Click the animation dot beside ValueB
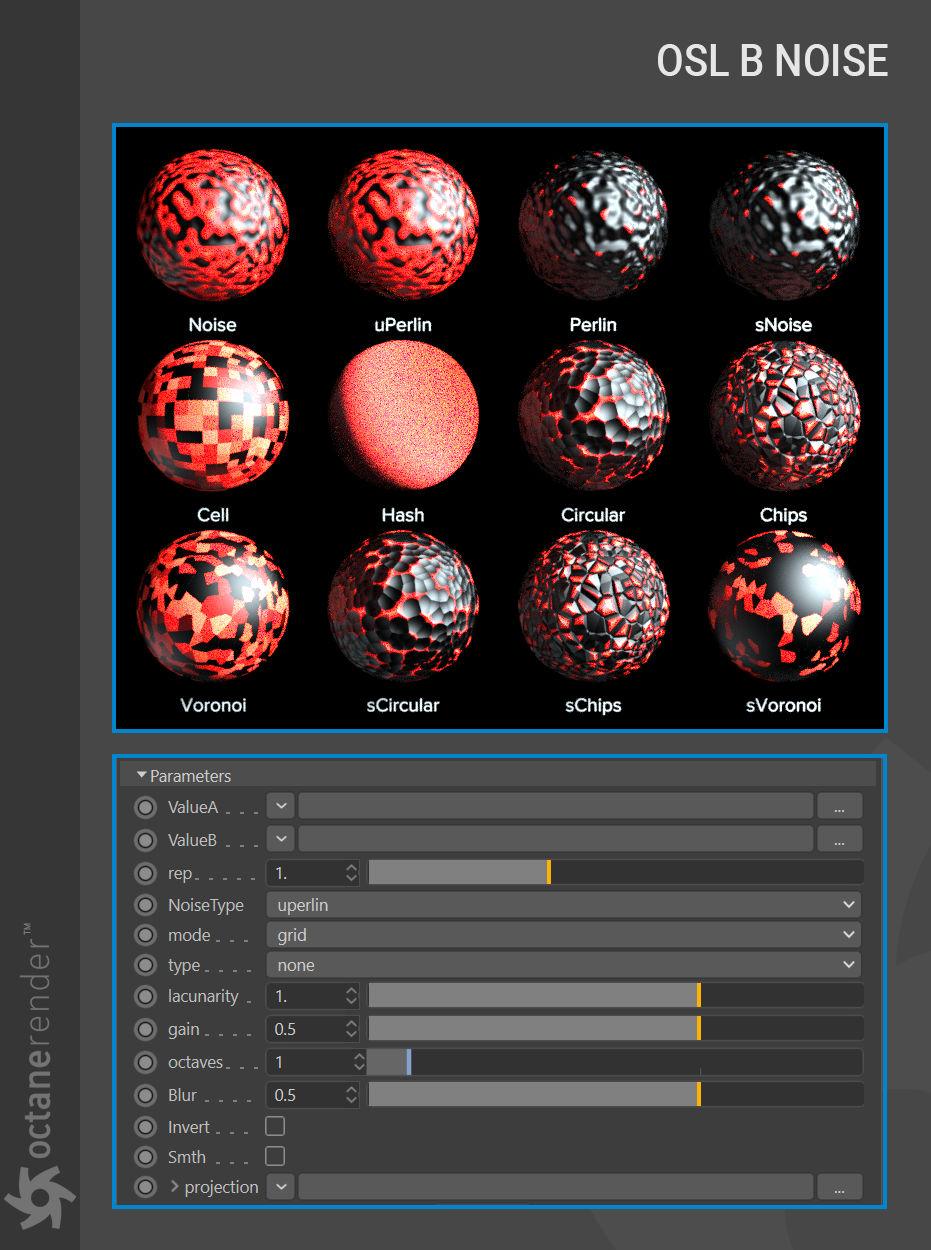931x1250 pixels. [146, 840]
